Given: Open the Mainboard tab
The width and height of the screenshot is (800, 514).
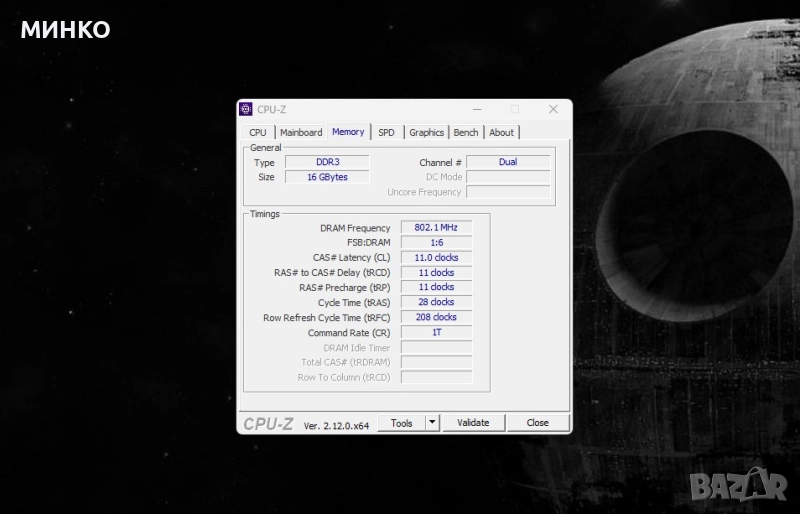Looking at the screenshot, I should [301, 132].
